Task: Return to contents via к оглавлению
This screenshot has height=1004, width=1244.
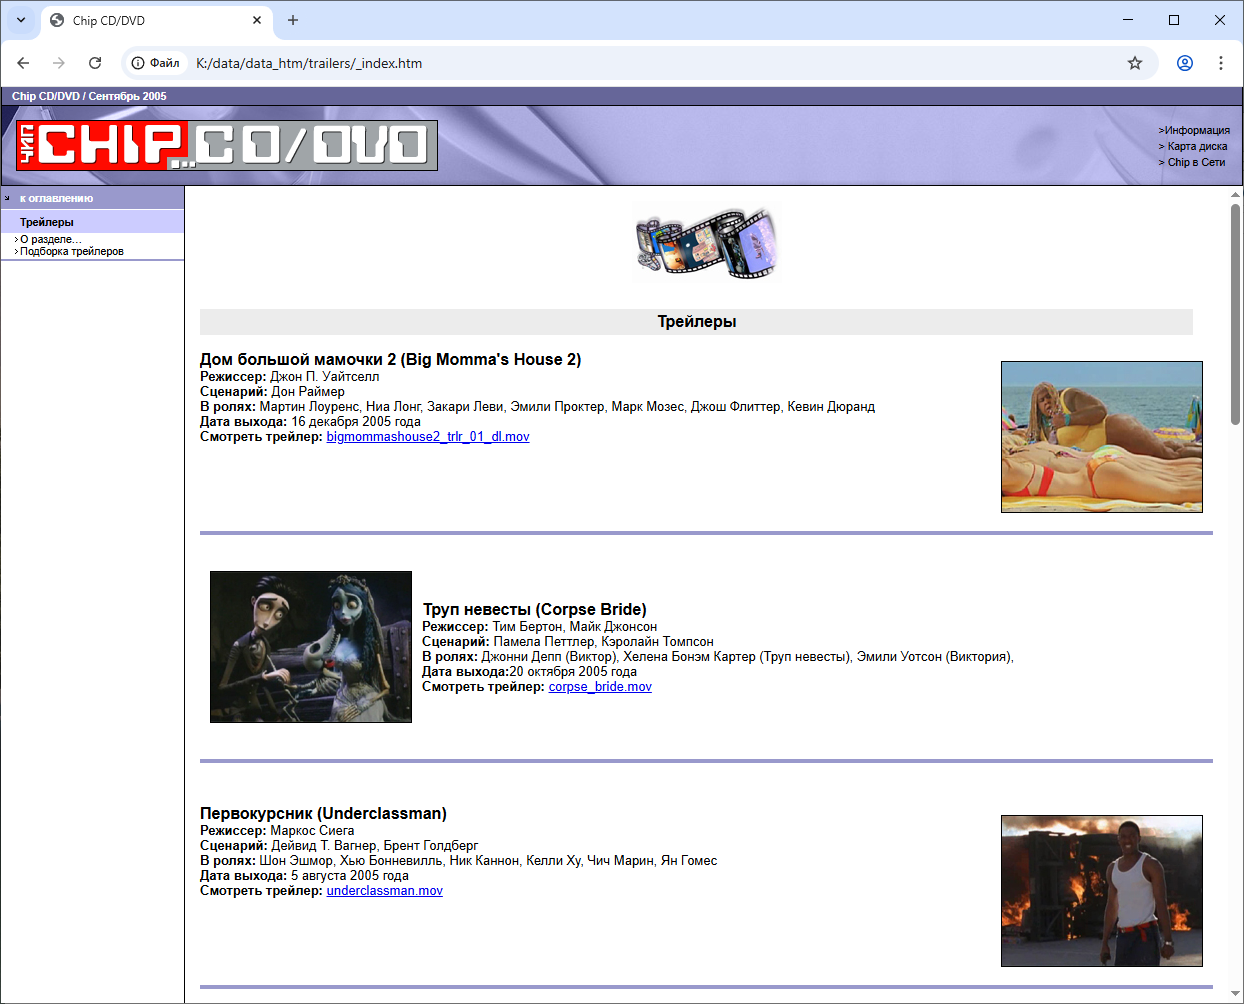Action: (x=56, y=198)
